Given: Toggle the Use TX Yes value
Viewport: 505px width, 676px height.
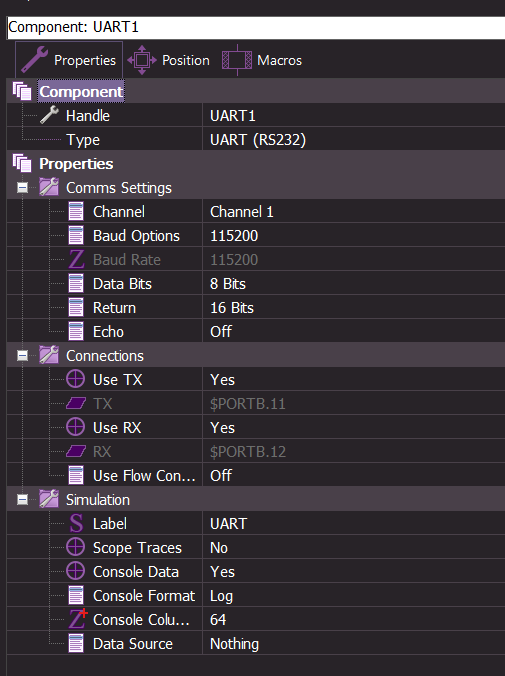Looking at the screenshot, I should pos(353,380).
